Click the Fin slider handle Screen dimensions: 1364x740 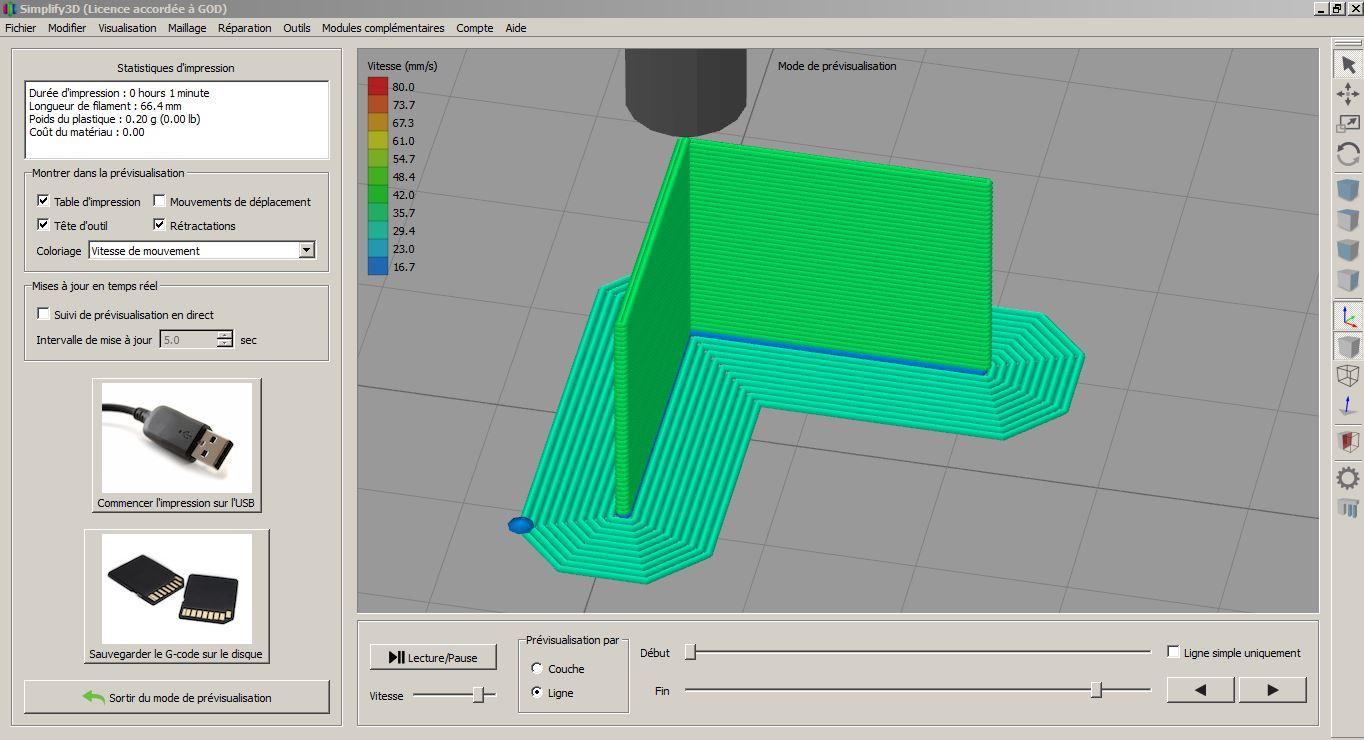[x=1096, y=690]
